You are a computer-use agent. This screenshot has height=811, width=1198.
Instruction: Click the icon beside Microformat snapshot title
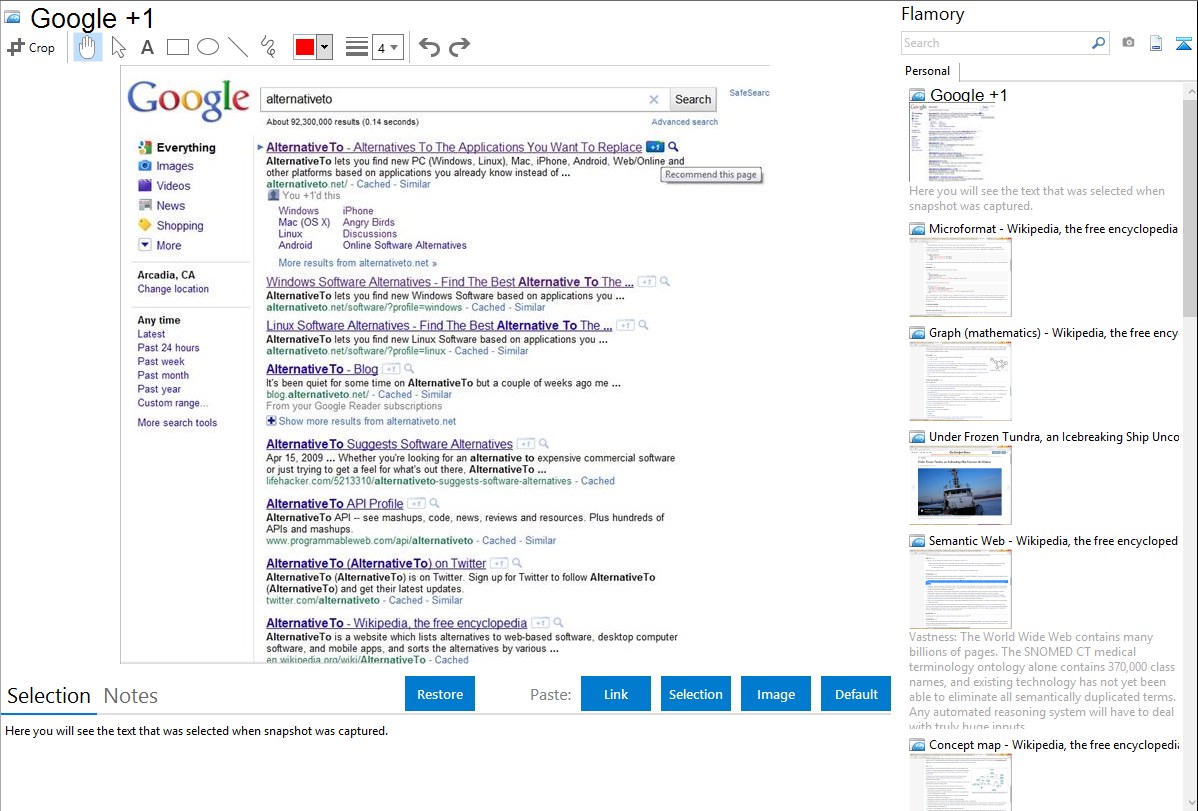pos(917,229)
